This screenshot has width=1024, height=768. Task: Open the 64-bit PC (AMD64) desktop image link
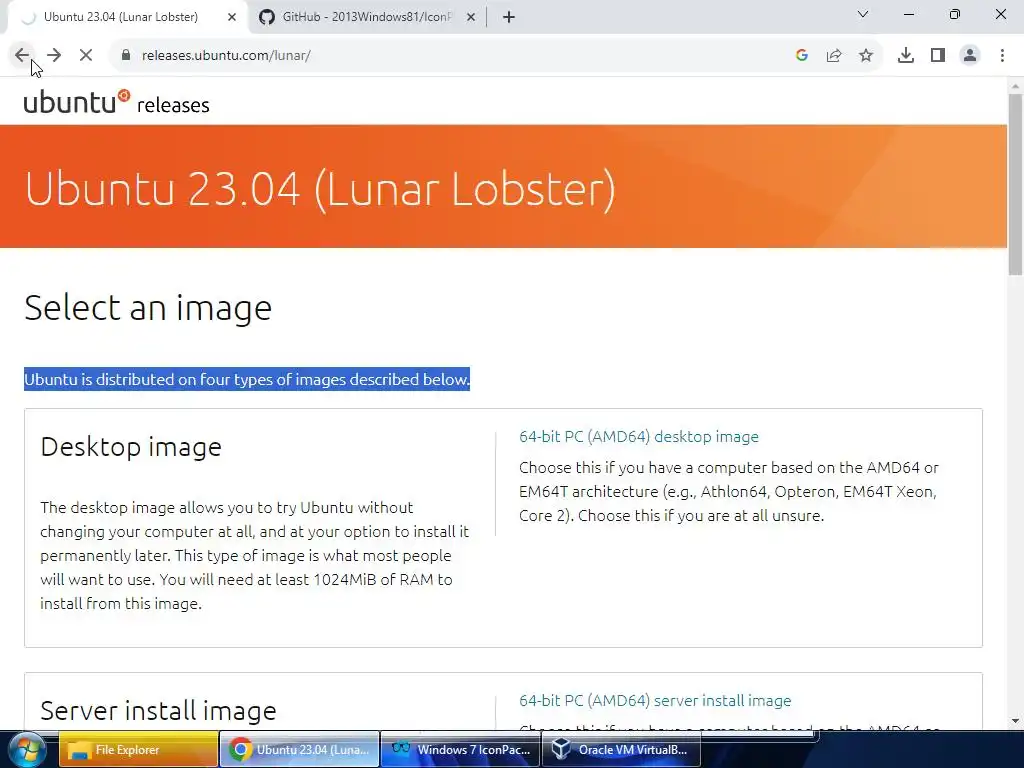639,436
